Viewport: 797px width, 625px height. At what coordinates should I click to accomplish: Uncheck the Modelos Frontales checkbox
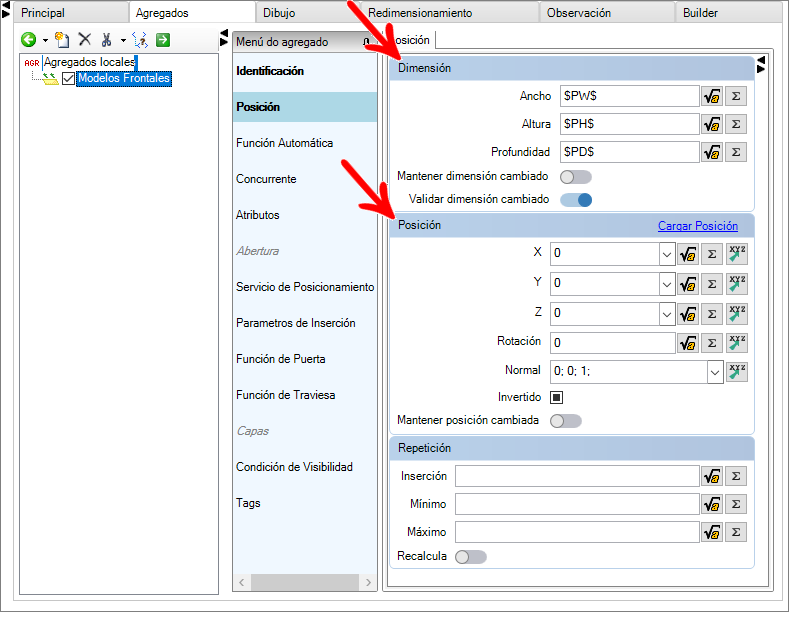68,79
